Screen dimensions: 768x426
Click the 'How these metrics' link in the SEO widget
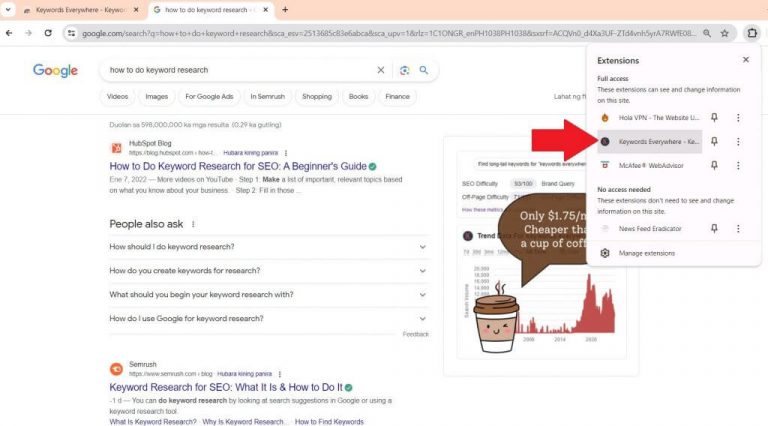tap(482, 210)
